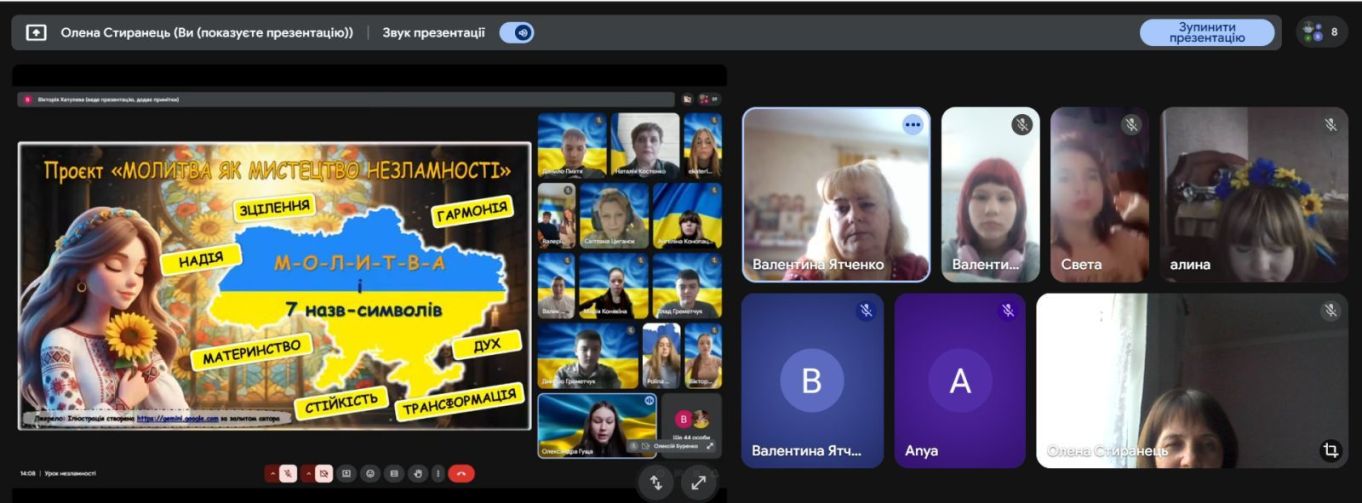Open more options on Валентина Ятченко's video tile
The height and width of the screenshot is (503, 1362).
912,125
